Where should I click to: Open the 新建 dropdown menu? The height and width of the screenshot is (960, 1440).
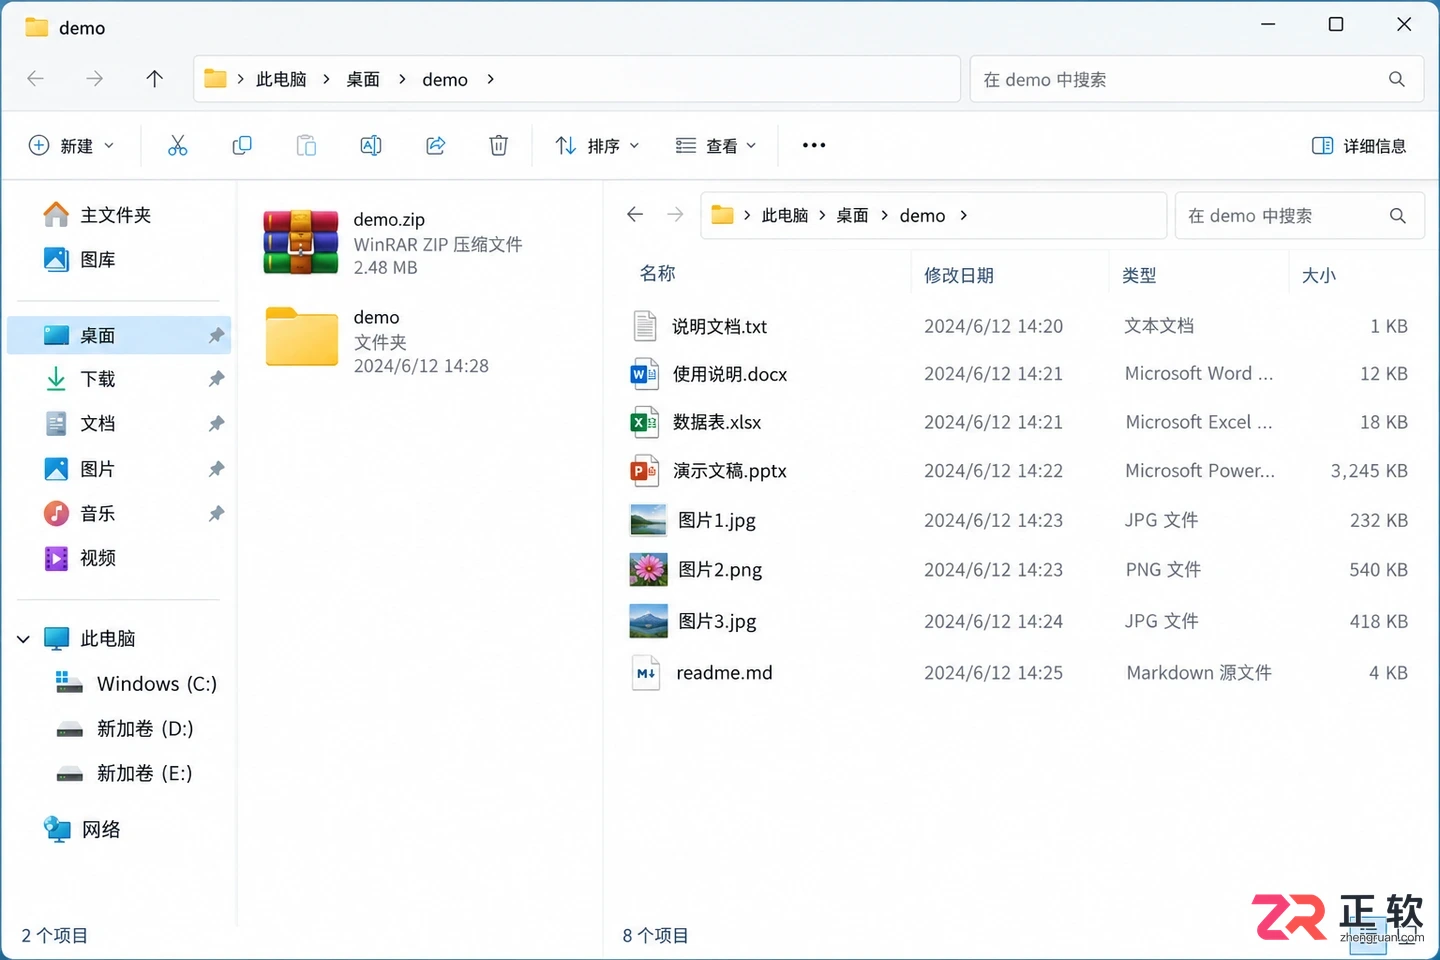[x=71, y=146]
